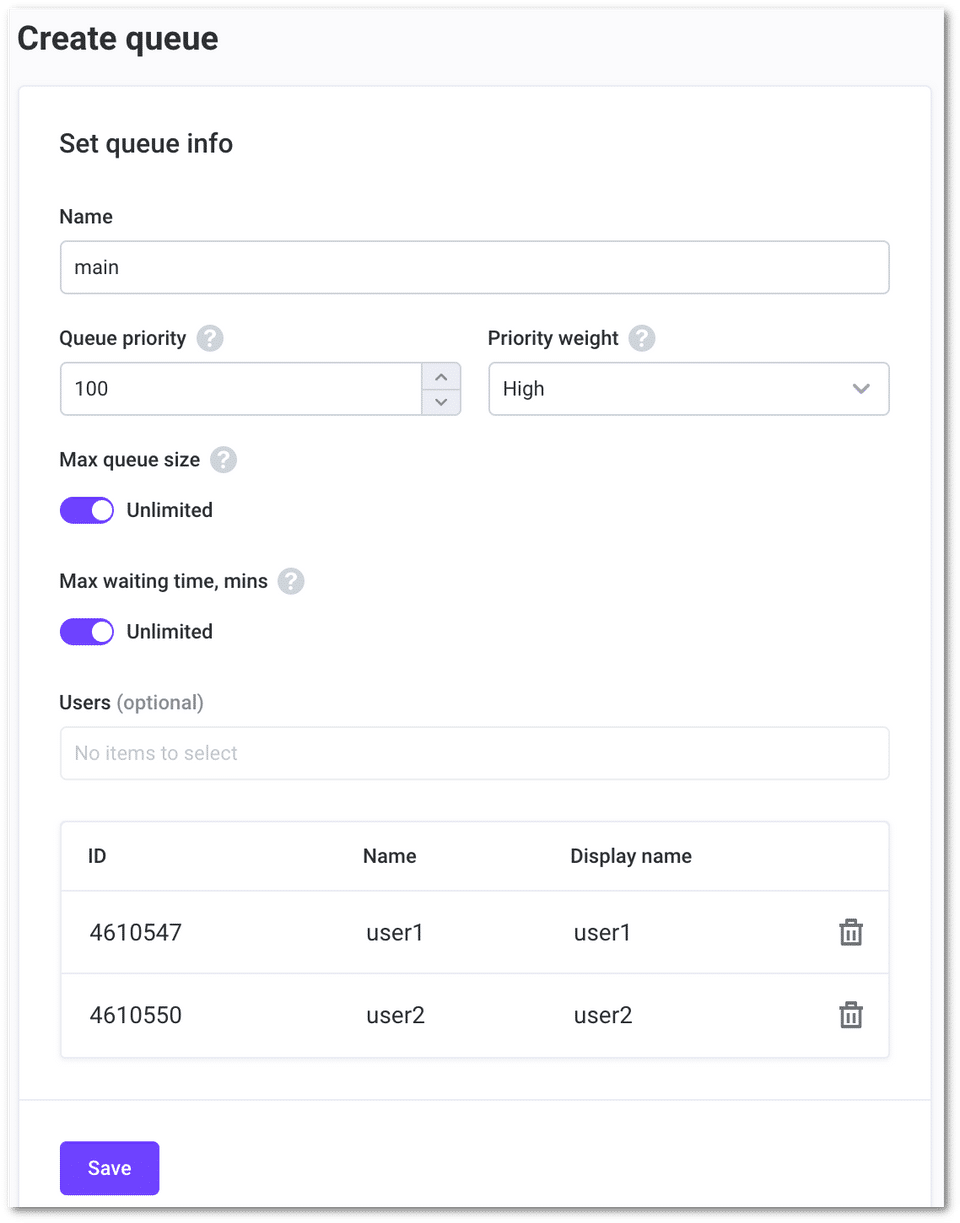Click the Max waiting time help icon
Screen dimensions: 960x1223
coord(291,581)
